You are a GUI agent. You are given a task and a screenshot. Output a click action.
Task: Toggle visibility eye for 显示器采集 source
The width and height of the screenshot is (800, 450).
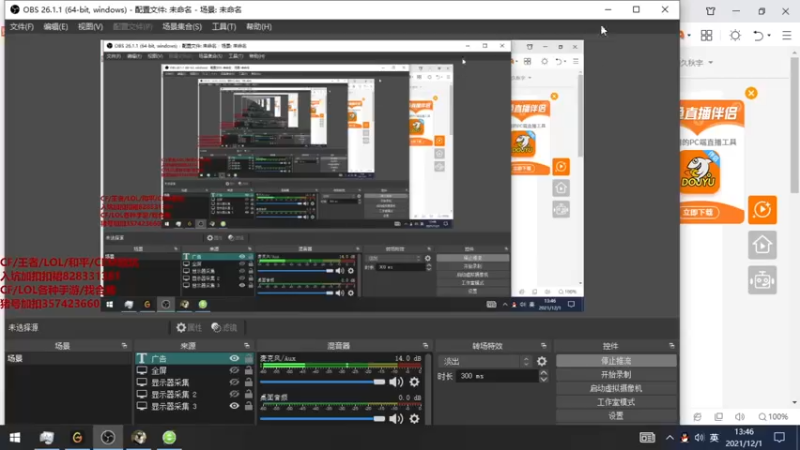pyautogui.click(x=234, y=382)
